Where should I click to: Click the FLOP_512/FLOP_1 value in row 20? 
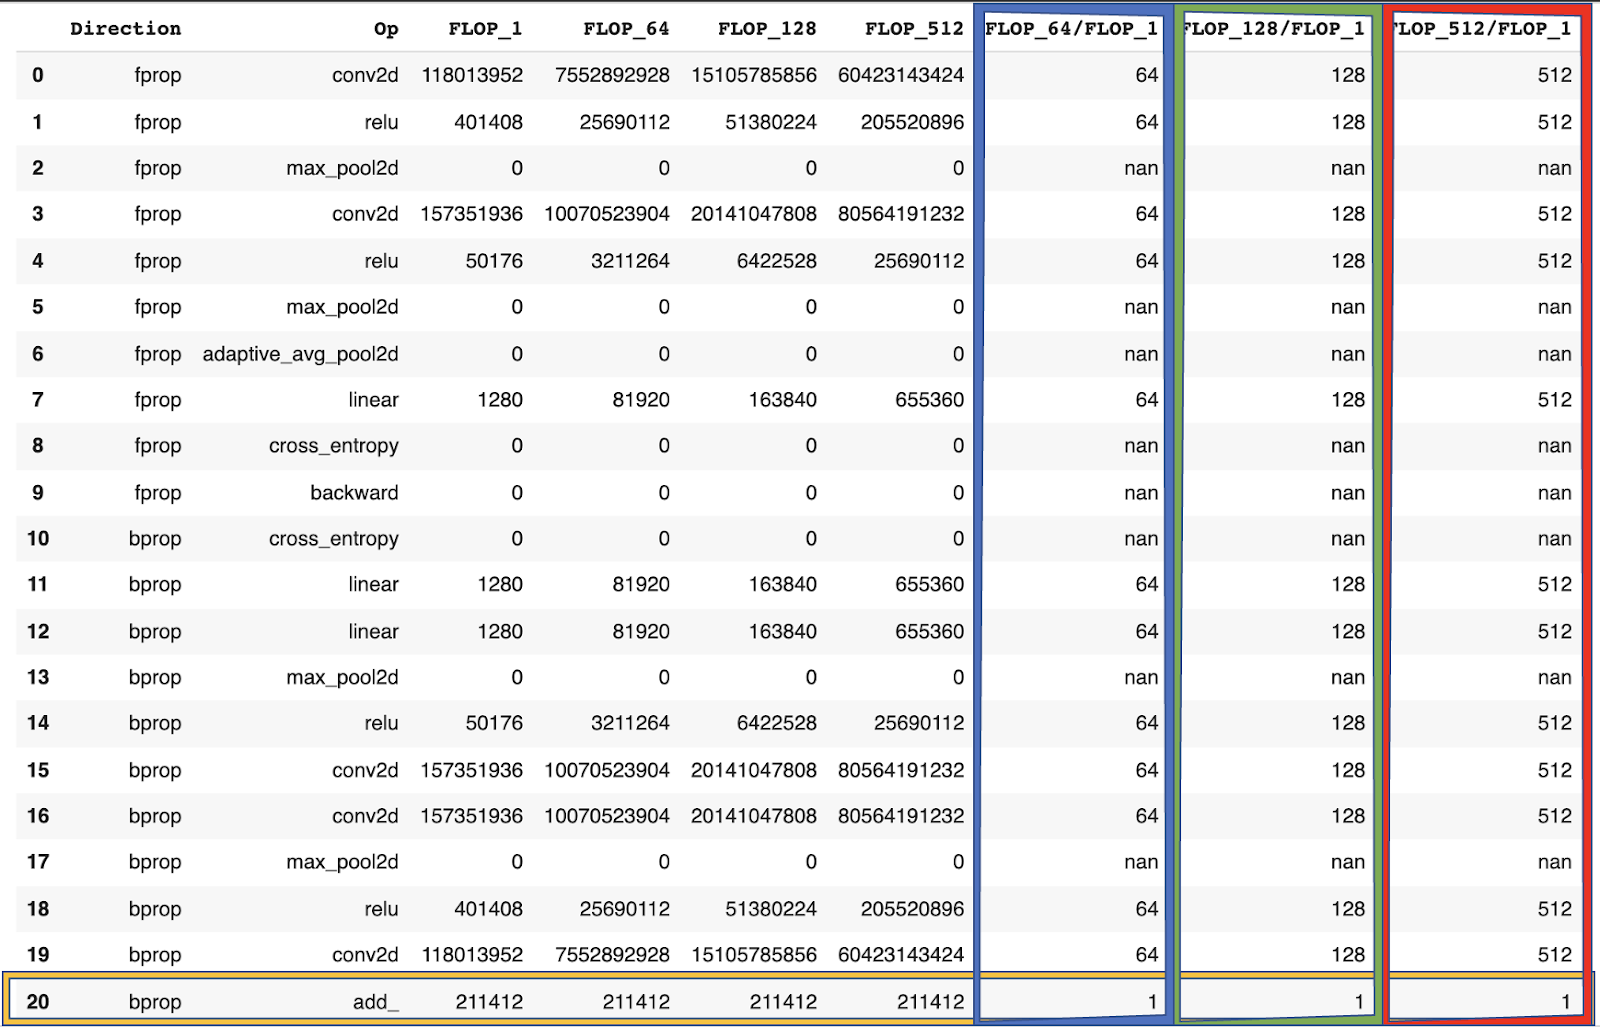[1565, 1002]
